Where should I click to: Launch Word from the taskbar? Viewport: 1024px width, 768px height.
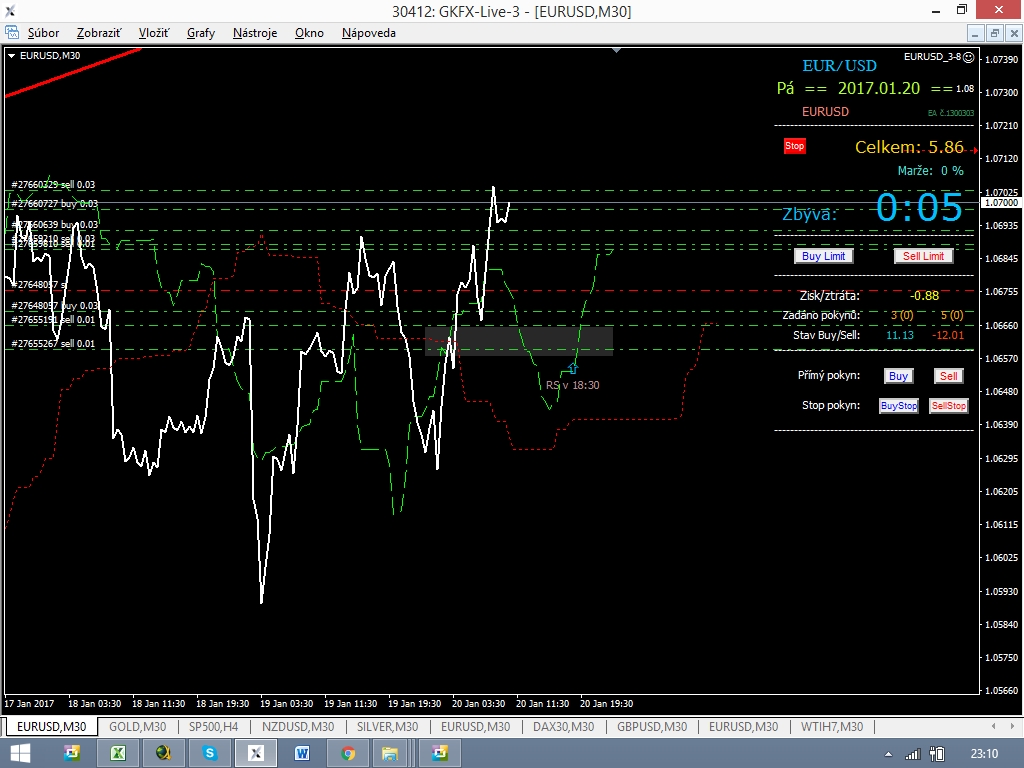(302, 753)
